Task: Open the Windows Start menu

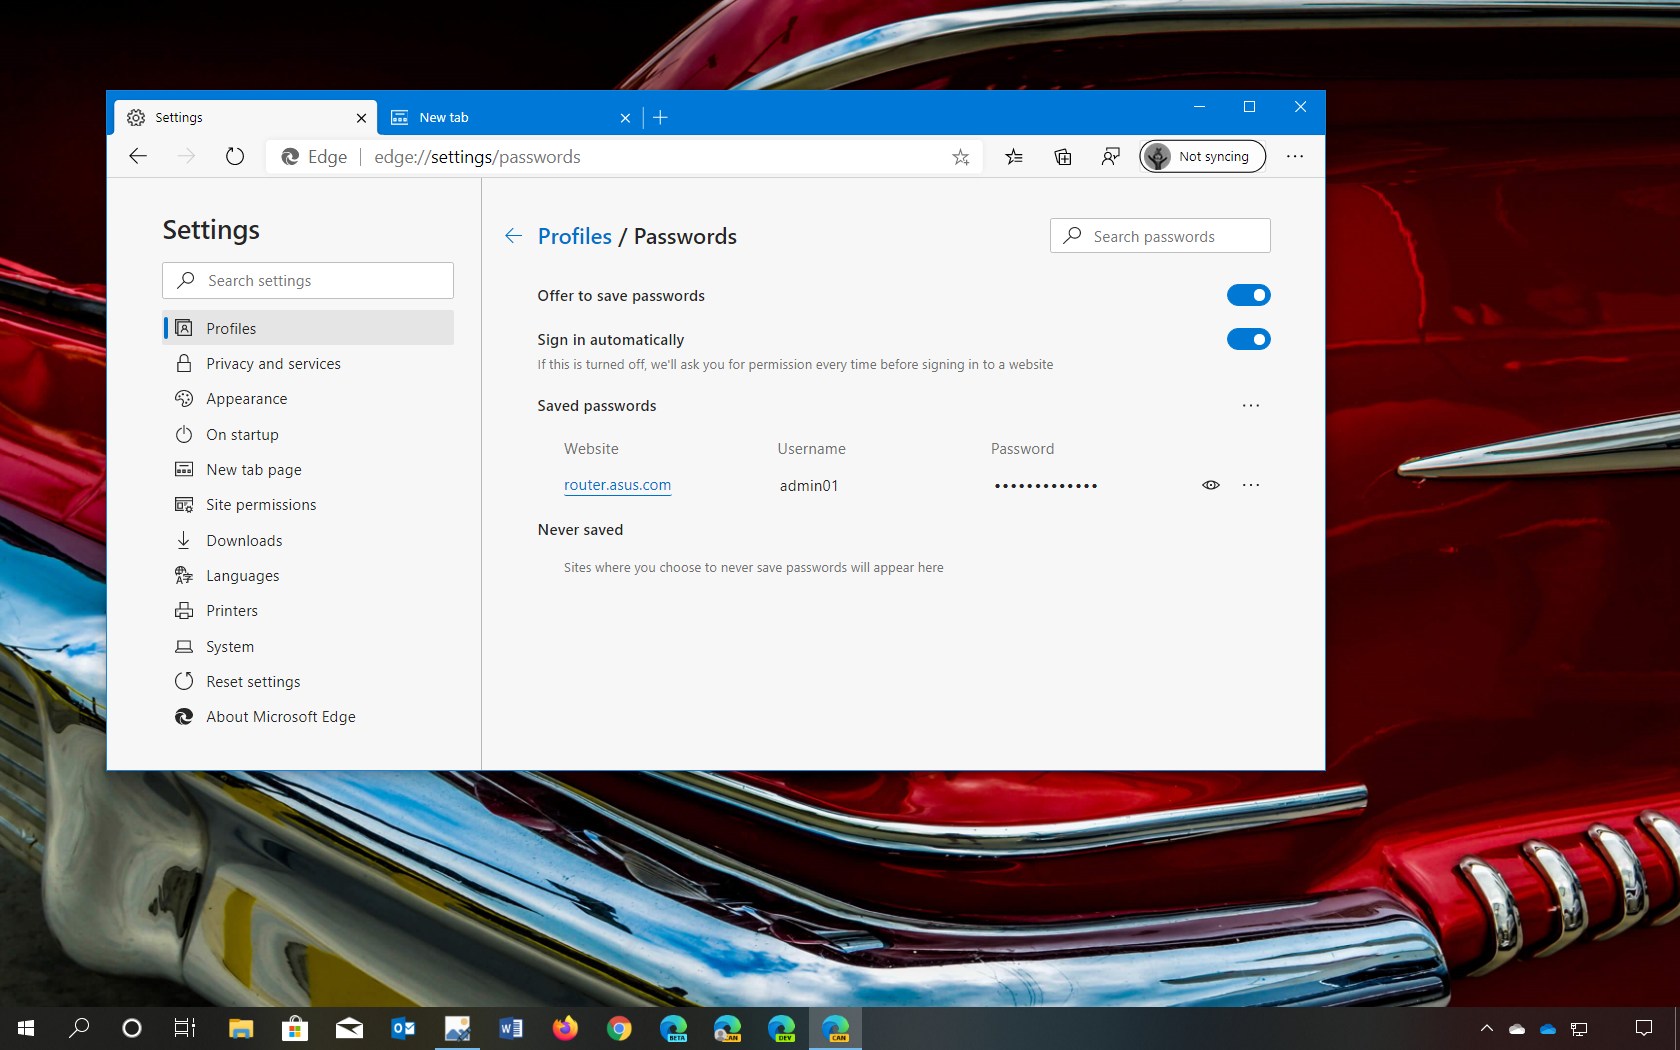Action: click(26, 1028)
